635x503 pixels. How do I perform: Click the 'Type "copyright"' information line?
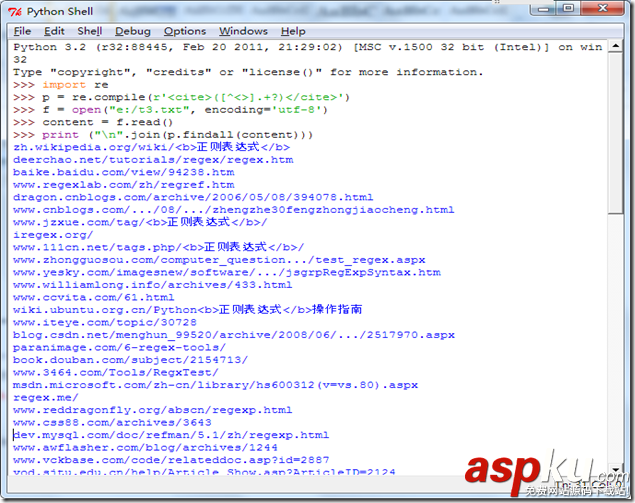(248, 72)
